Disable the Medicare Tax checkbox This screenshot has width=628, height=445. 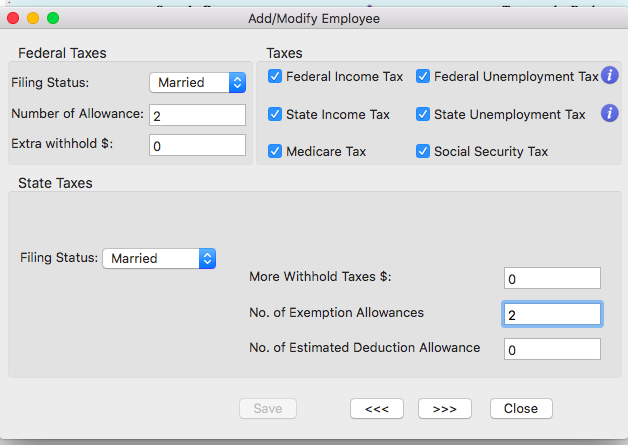click(275, 151)
